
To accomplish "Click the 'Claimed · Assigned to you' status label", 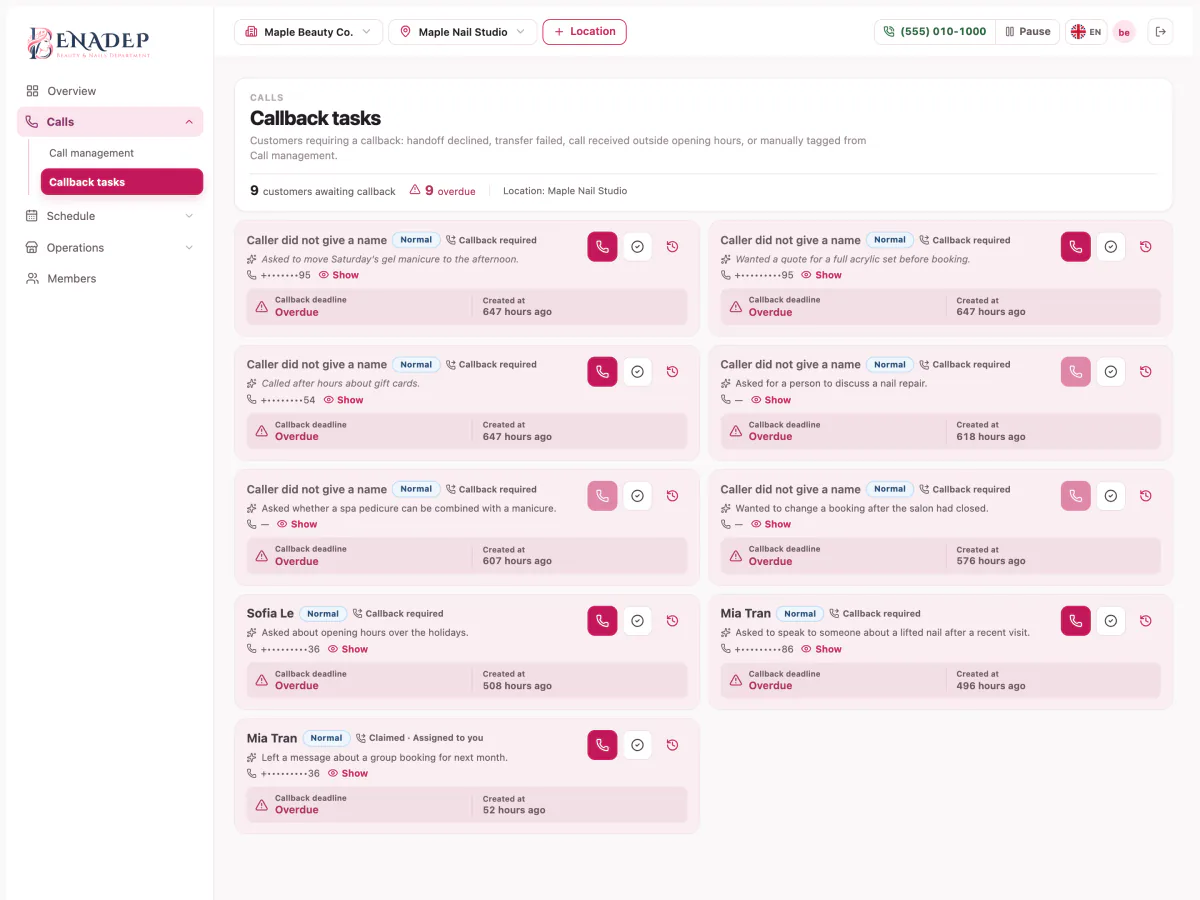I will pos(420,738).
